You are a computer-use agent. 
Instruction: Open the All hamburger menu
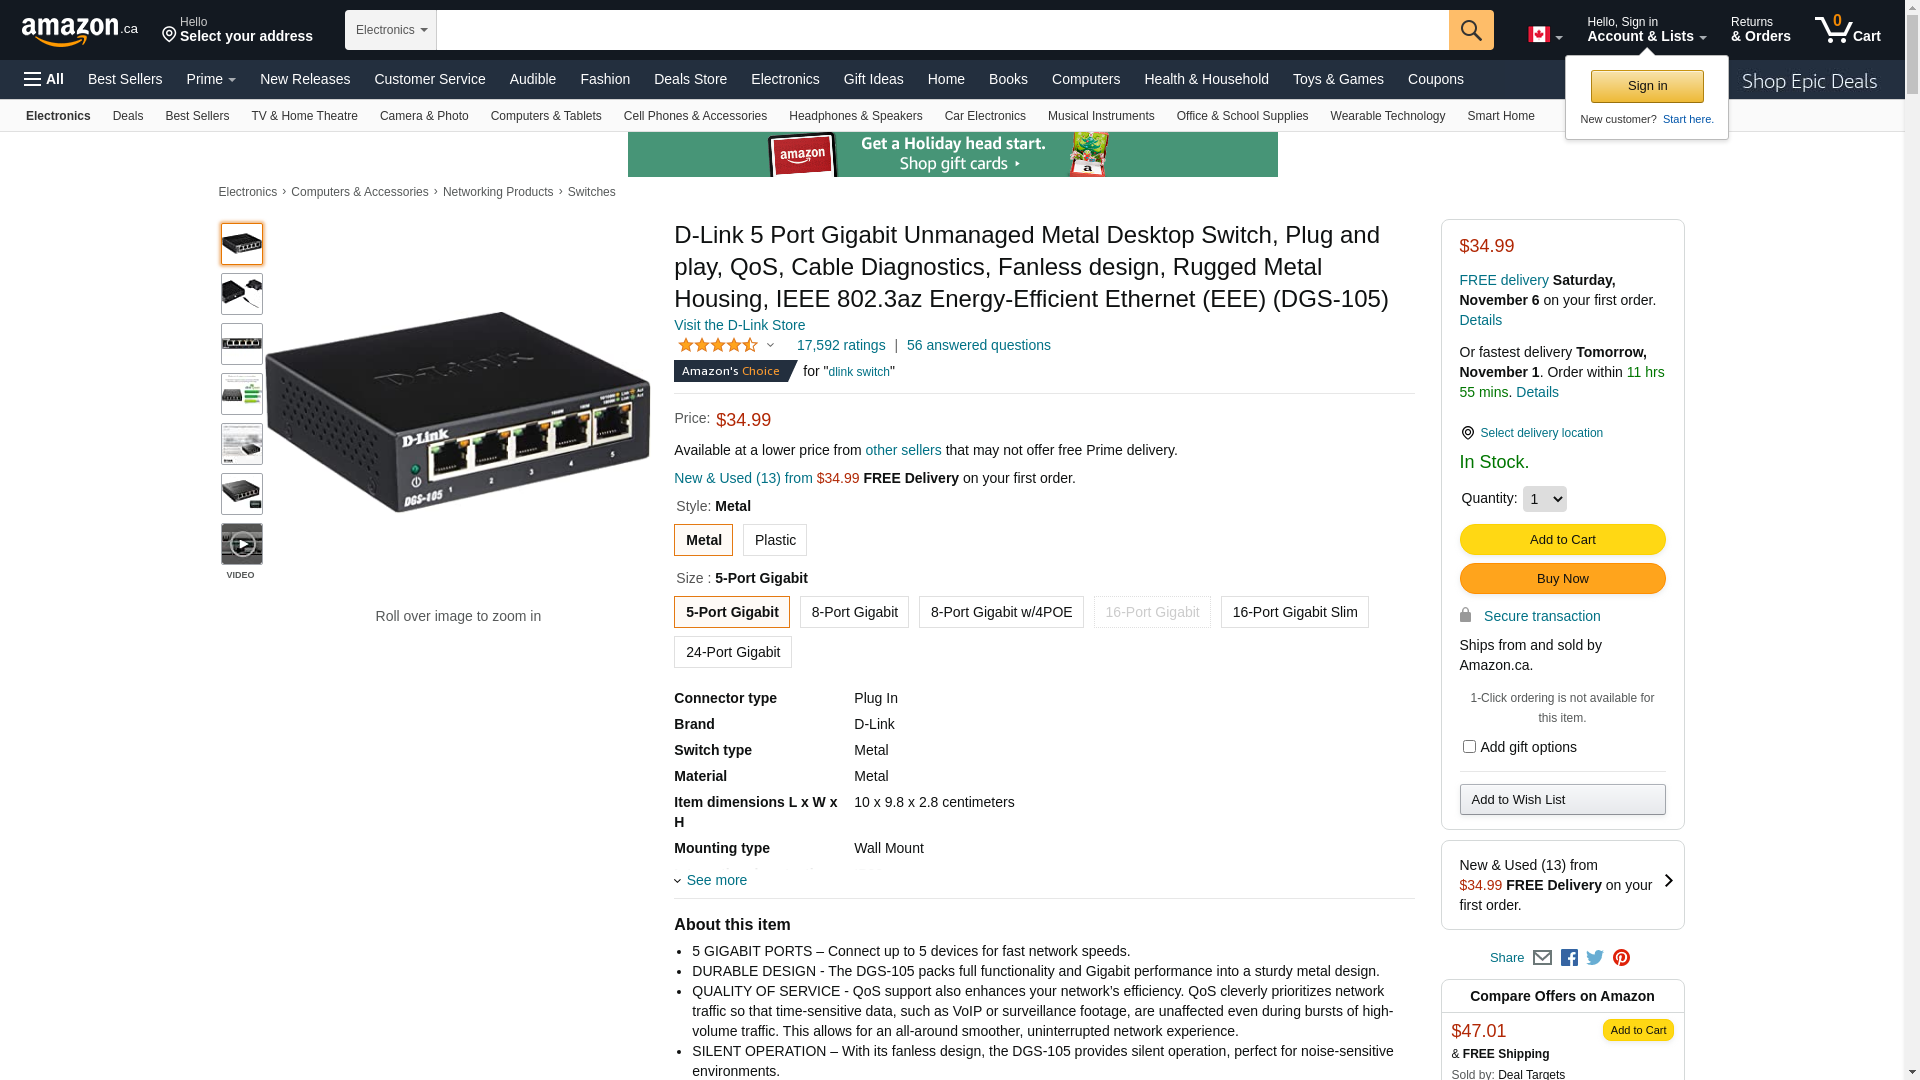(x=44, y=79)
